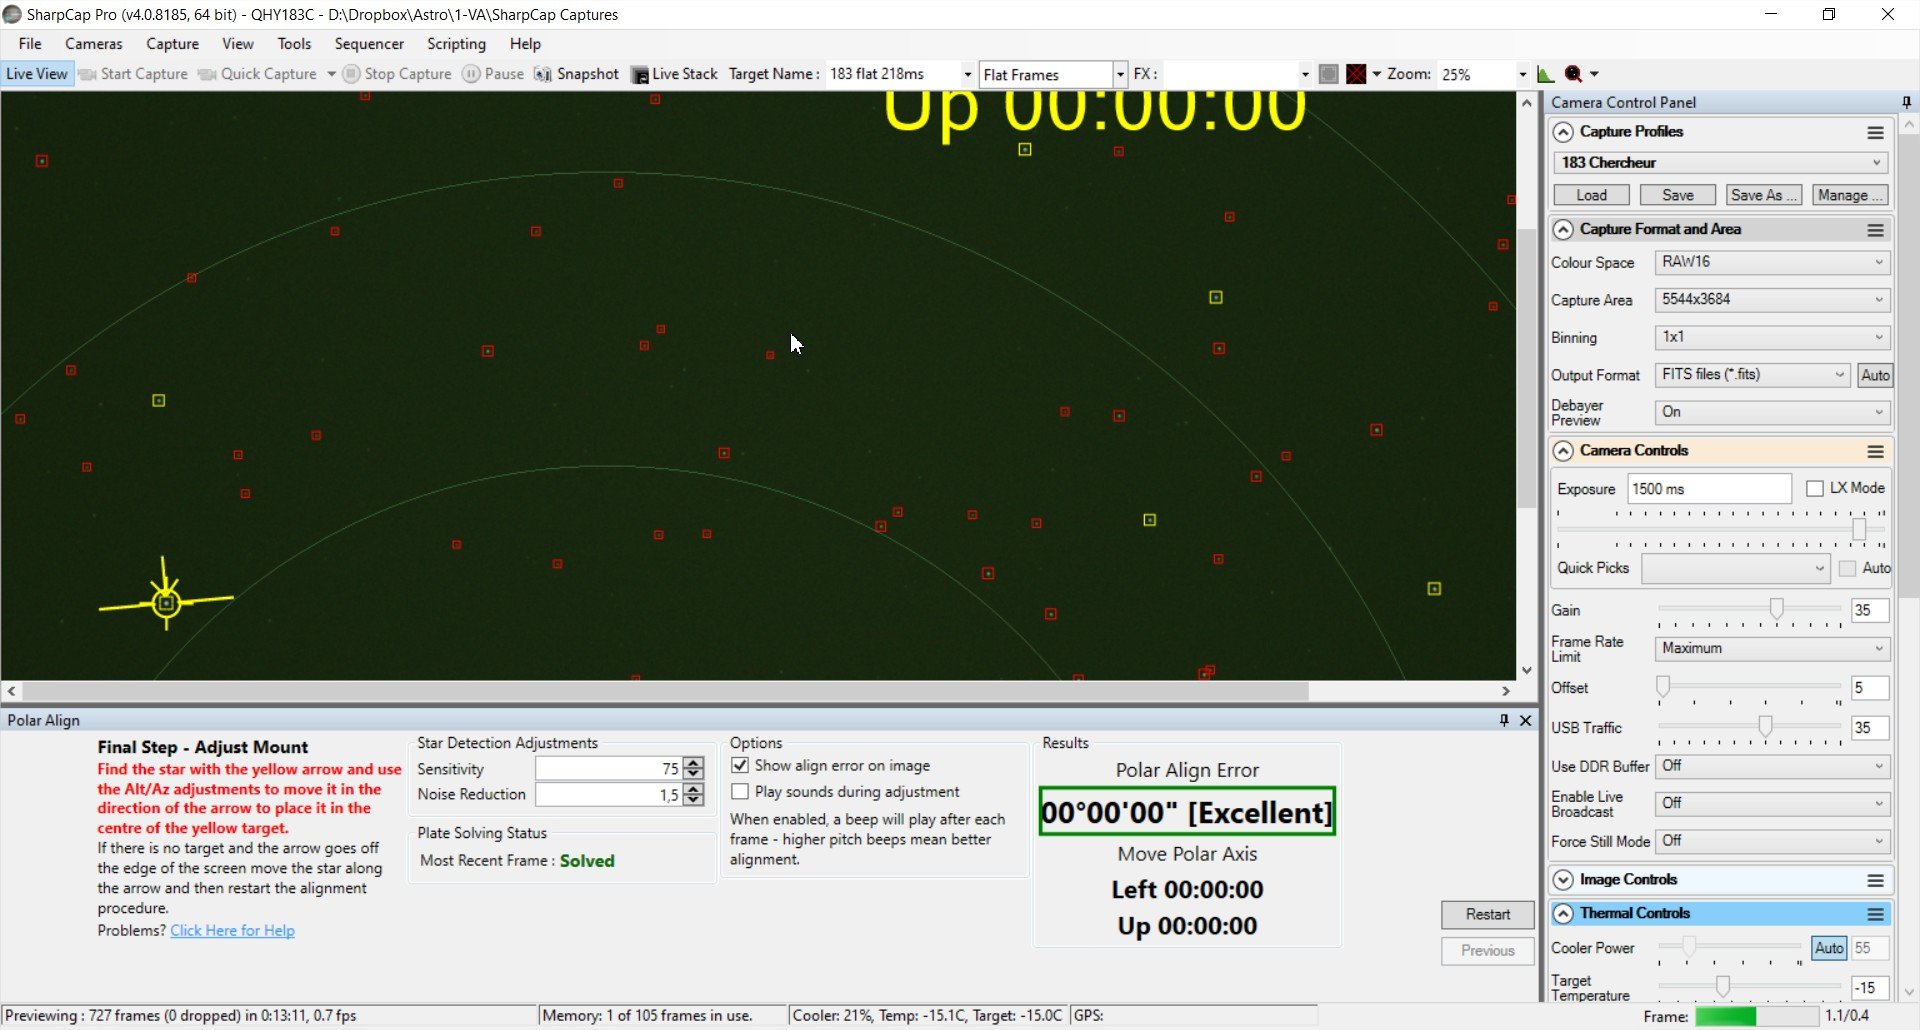Viewport: 1920px width, 1030px height.
Task: Close the Polar Align panel
Action: click(x=1526, y=720)
